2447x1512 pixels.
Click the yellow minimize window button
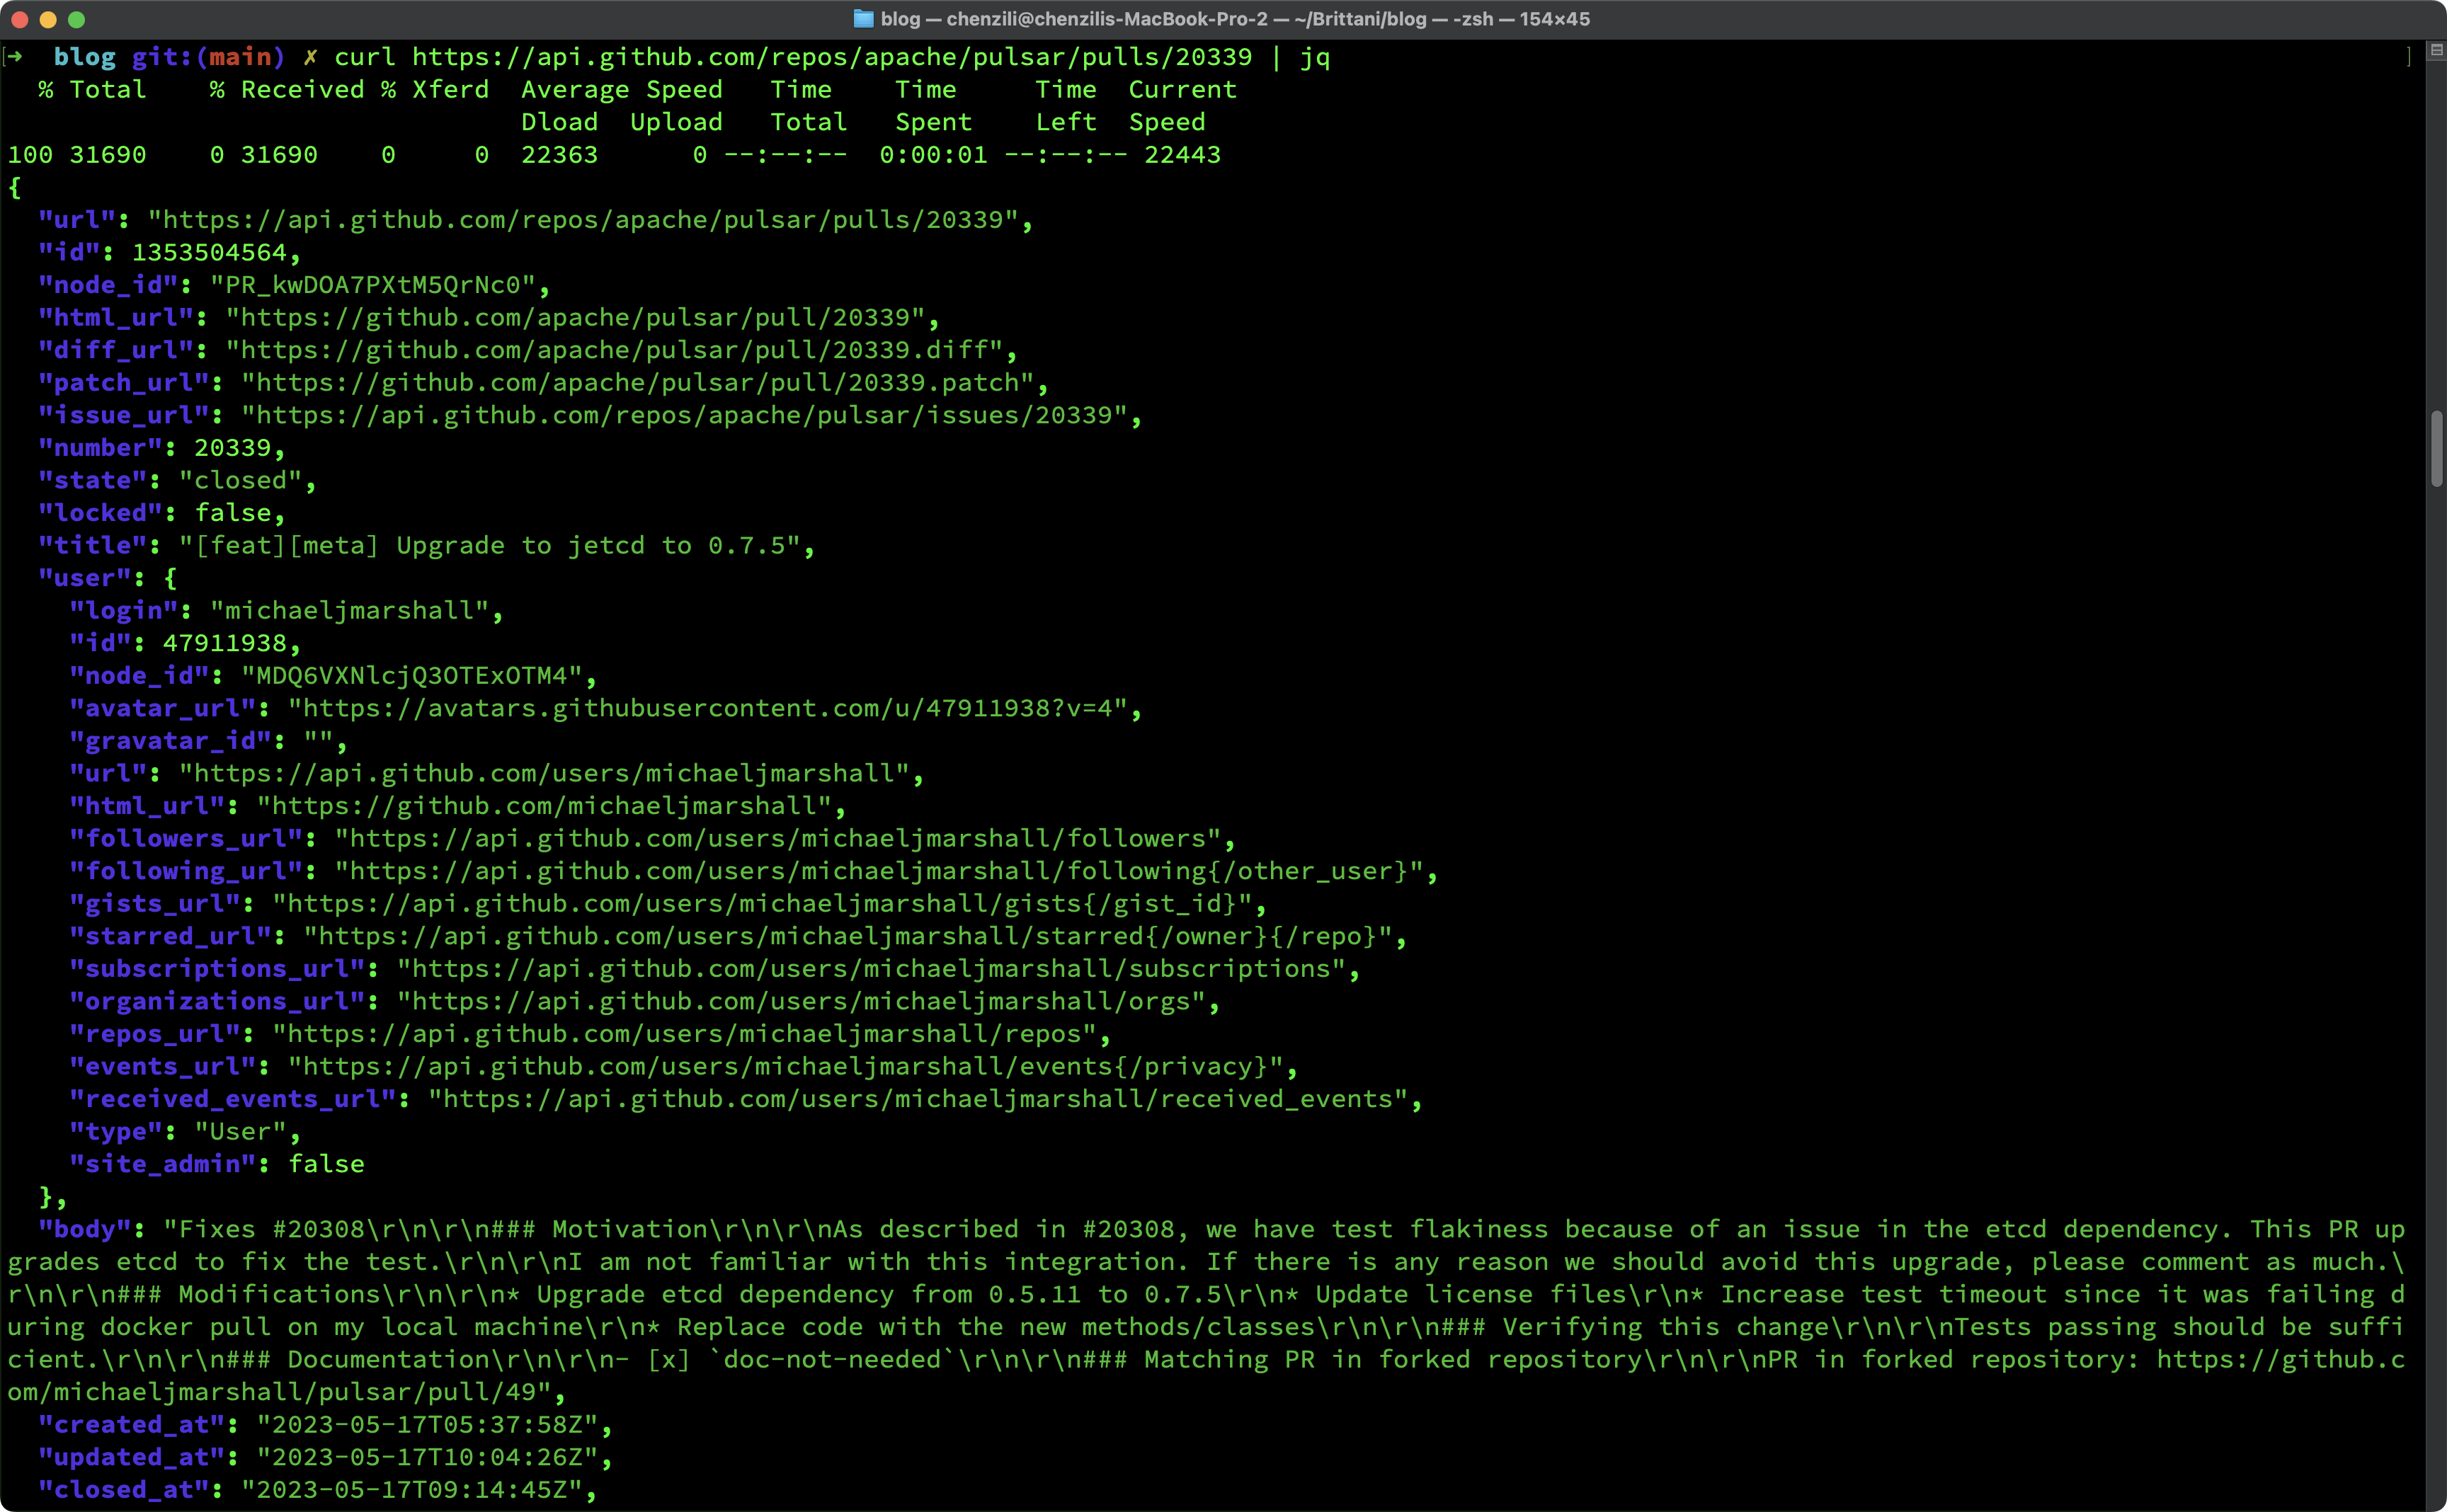point(48,19)
